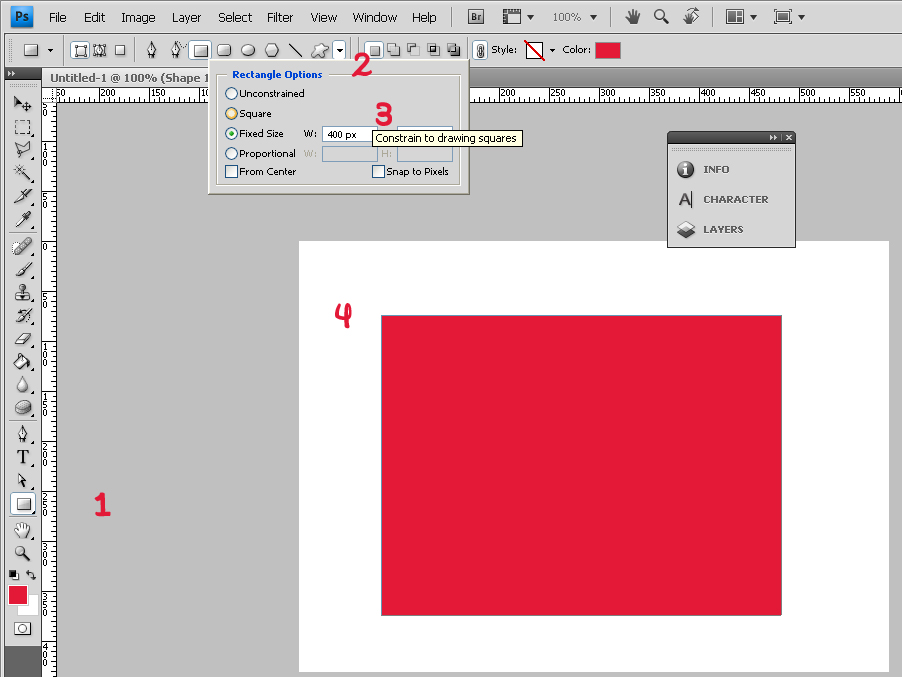Choose the Proportional radio option

pos(232,154)
